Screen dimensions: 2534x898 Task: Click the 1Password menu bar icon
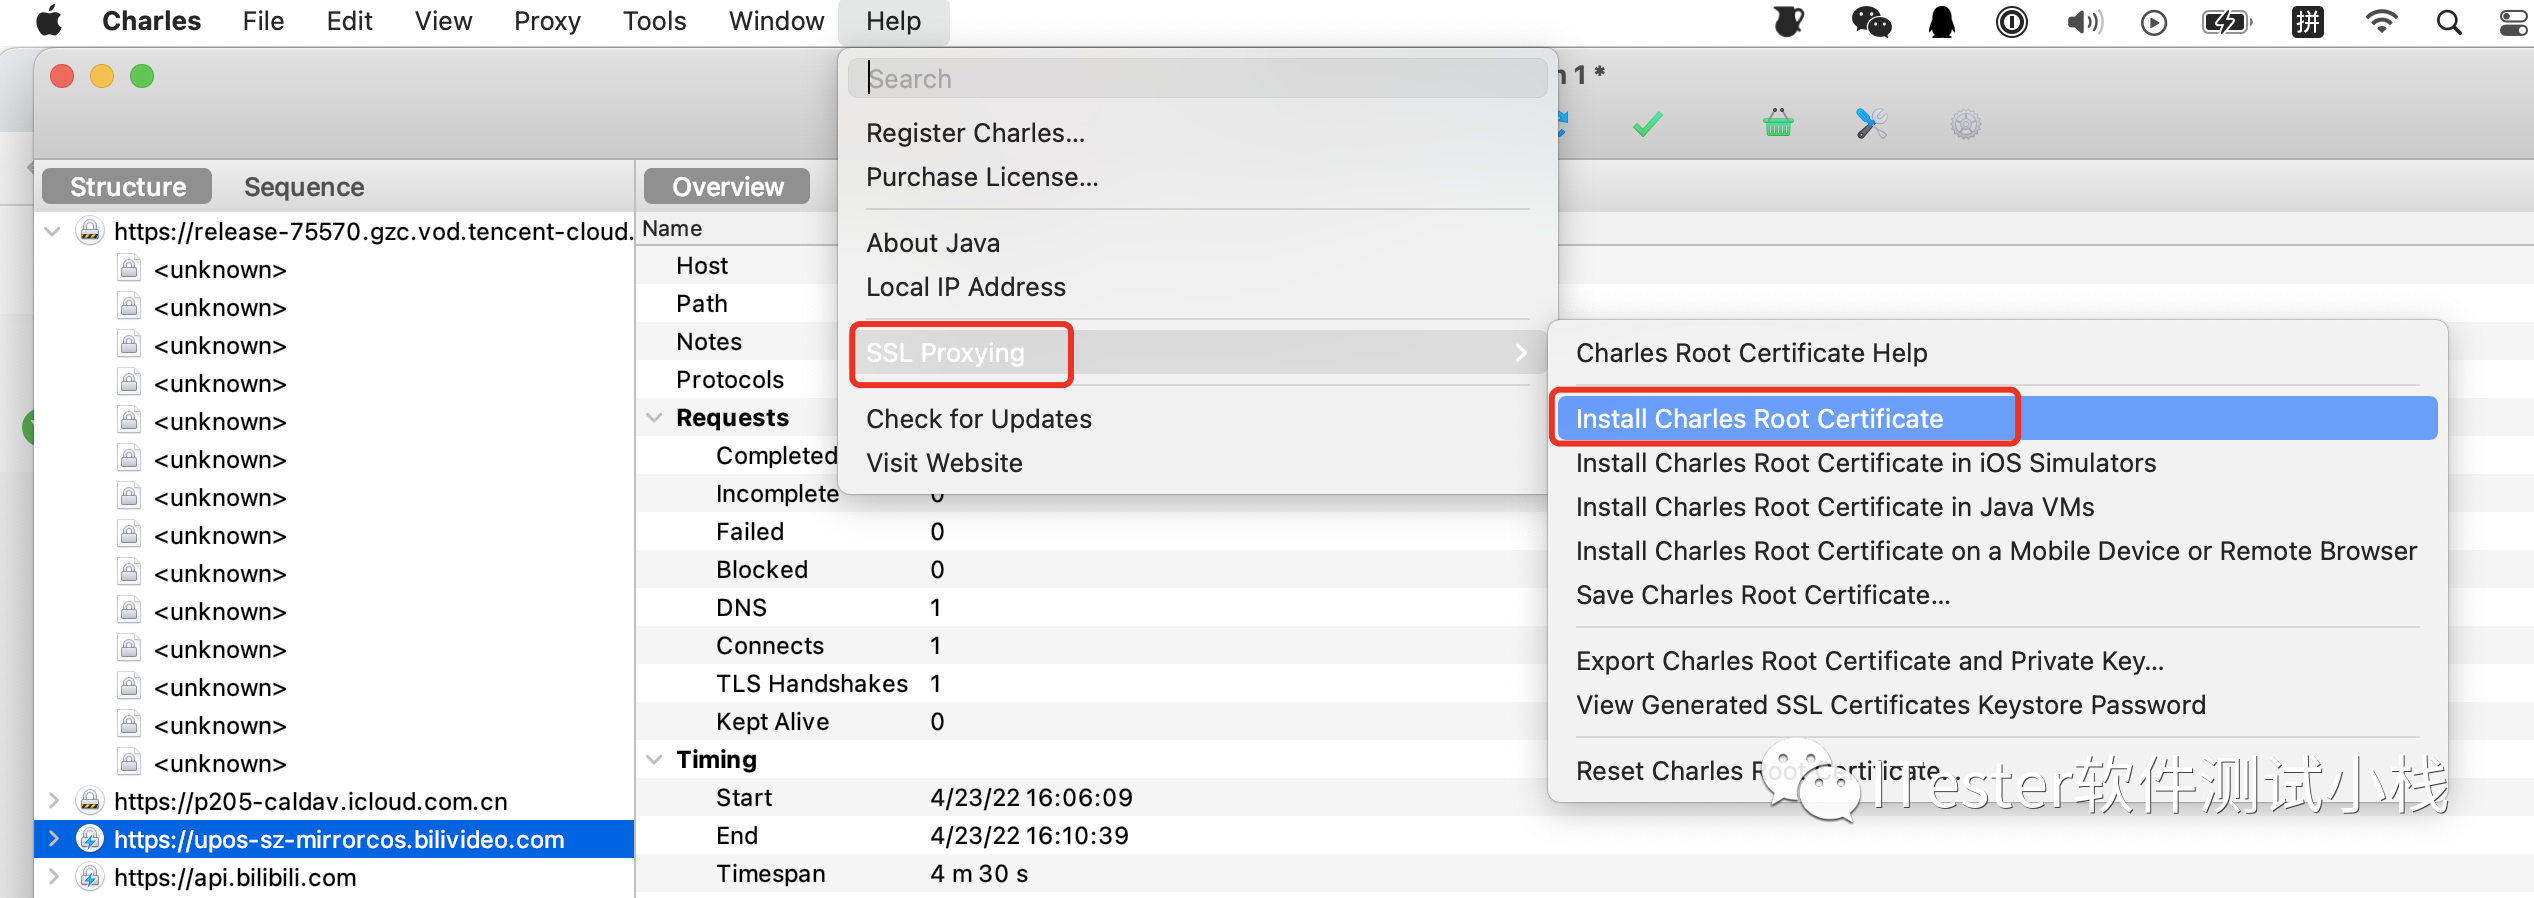point(2011,21)
